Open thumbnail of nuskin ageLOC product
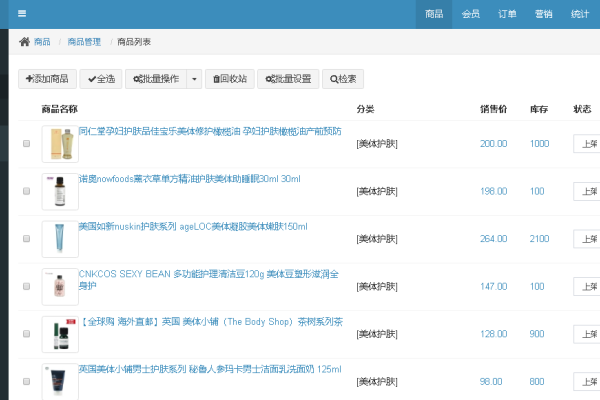Image resolution: width=600 pixels, height=400 pixels. [x=60, y=239]
